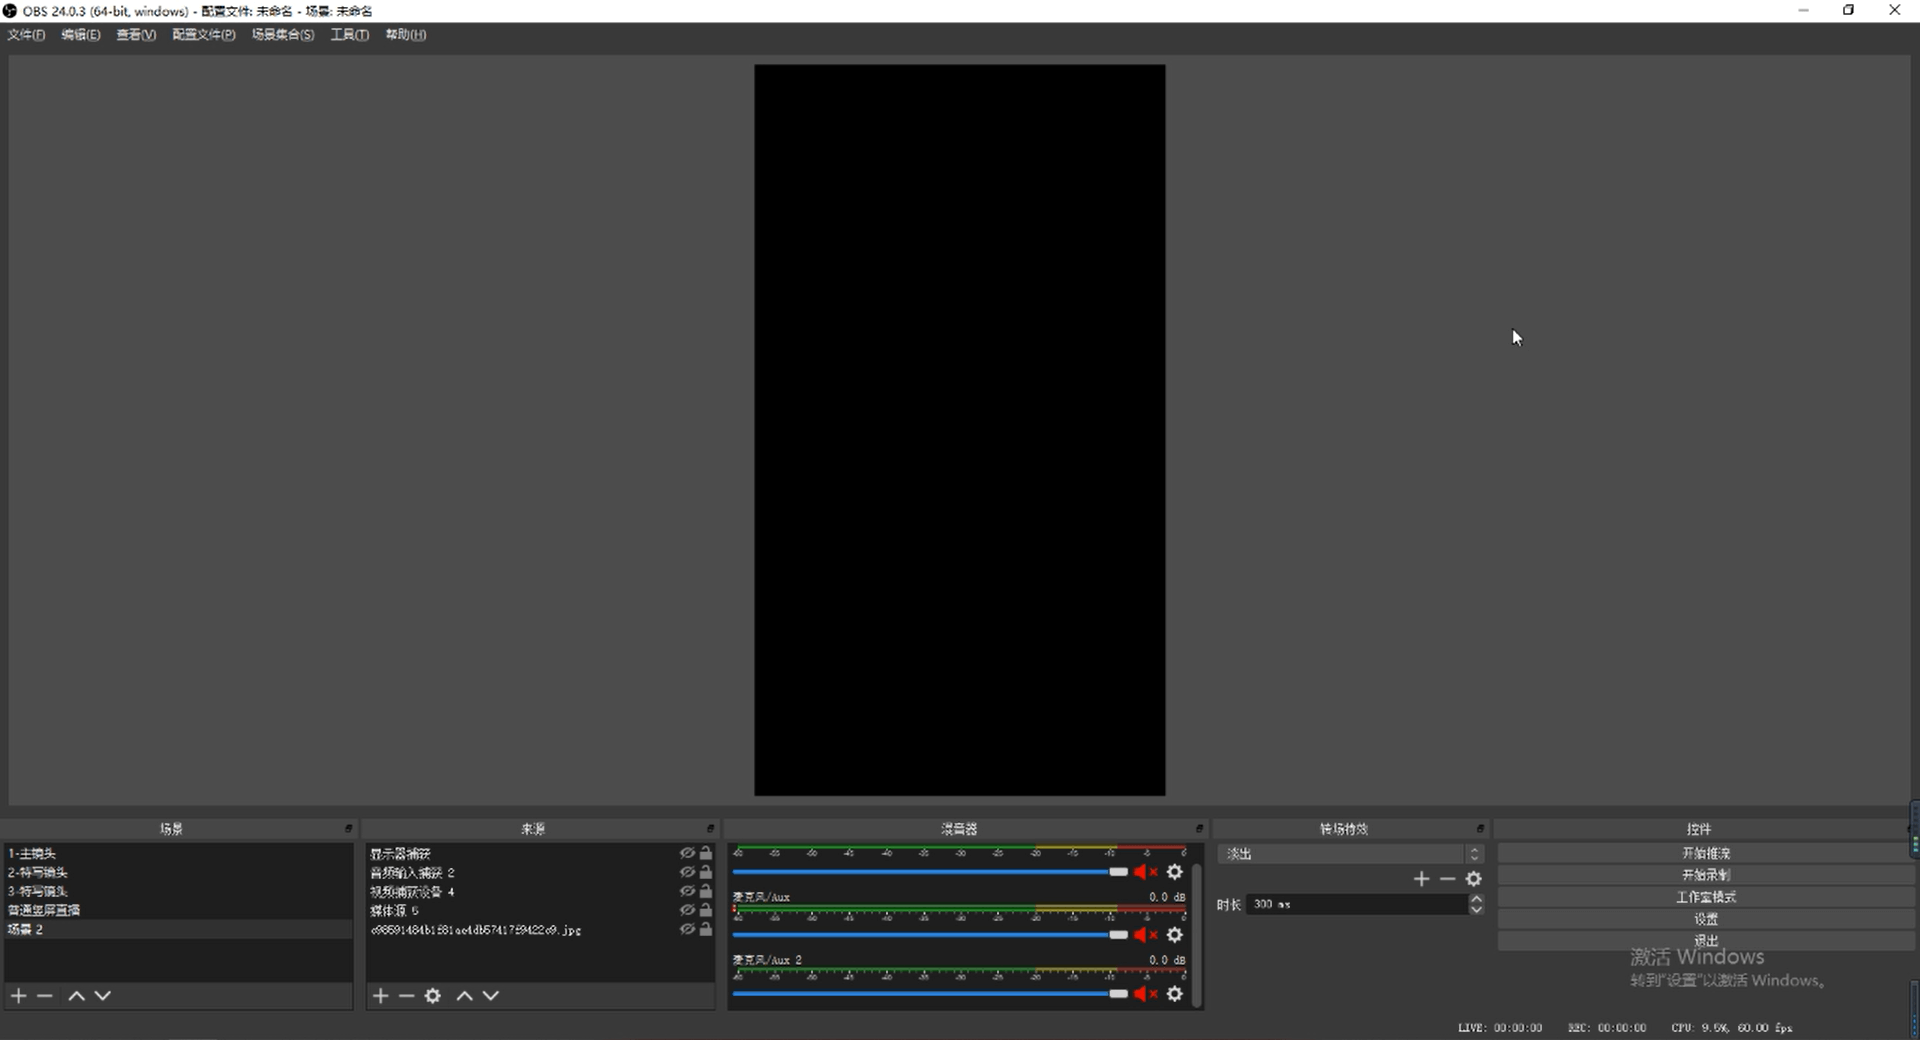
Task: Adjust the 麦克风/Aux volume slider
Action: tap(930, 934)
